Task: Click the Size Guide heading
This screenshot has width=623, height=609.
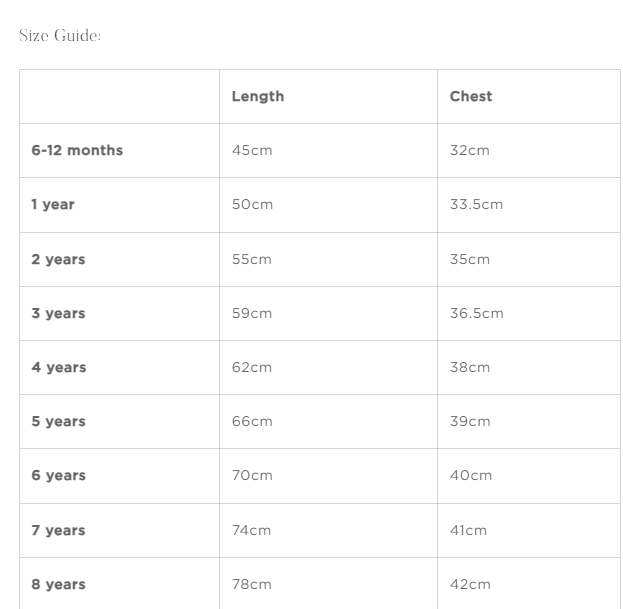Action: [60, 36]
